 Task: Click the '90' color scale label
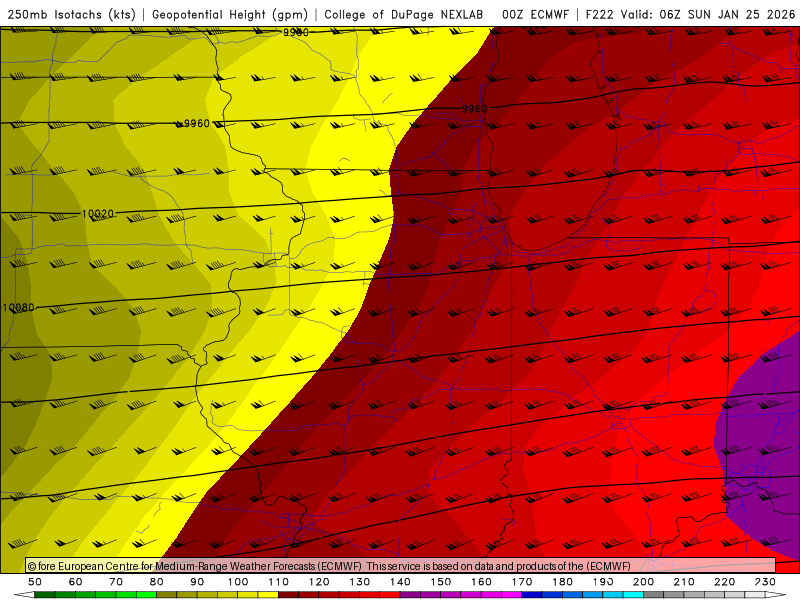pyautogui.click(x=197, y=582)
